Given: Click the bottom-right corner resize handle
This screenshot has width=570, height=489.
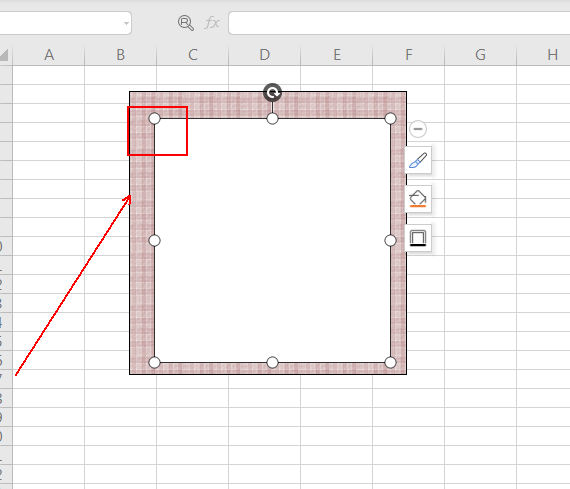Looking at the screenshot, I should click(390, 362).
